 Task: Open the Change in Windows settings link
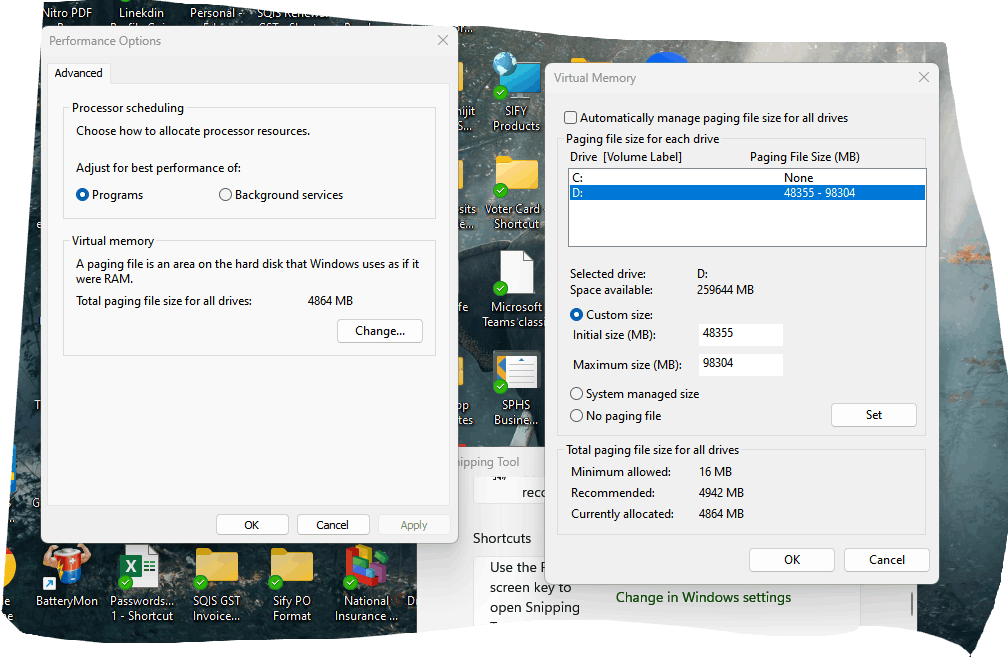(703, 597)
